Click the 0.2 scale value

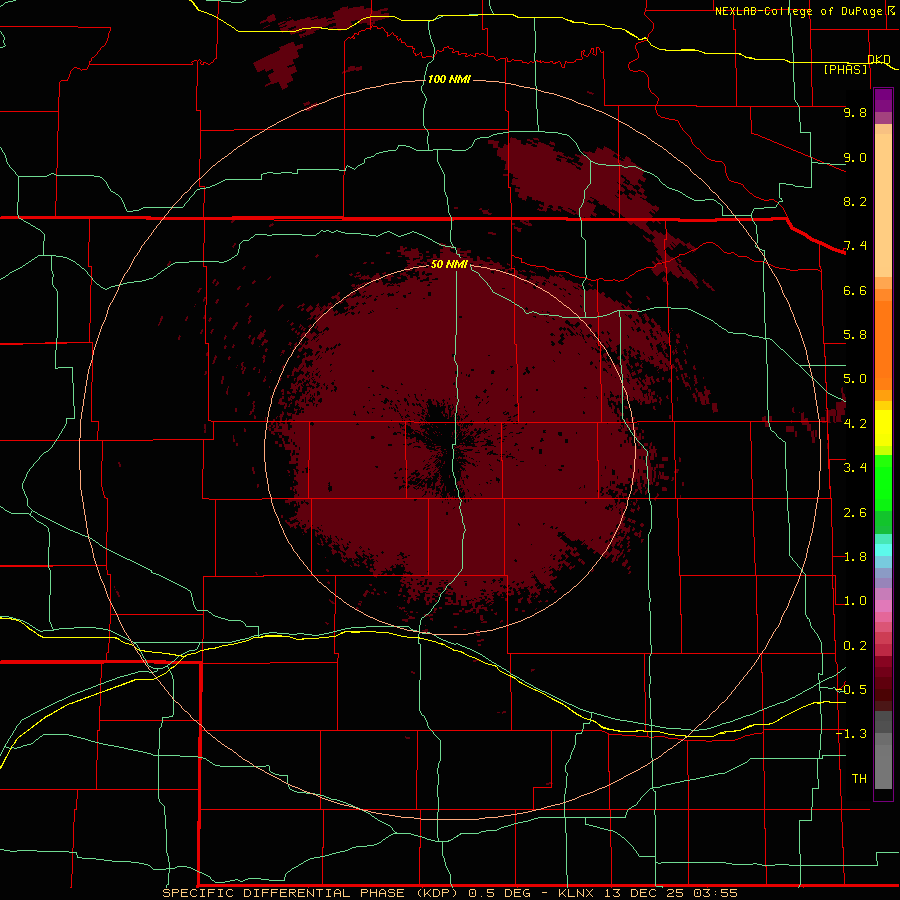point(855,646)
